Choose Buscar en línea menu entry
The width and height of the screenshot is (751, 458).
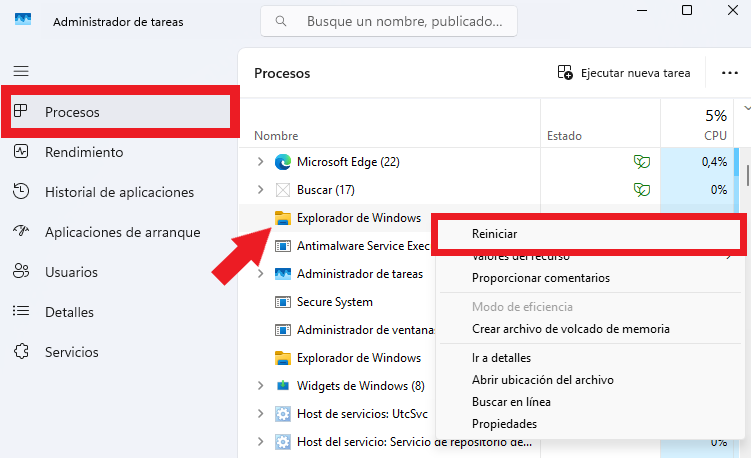point(511,402)
